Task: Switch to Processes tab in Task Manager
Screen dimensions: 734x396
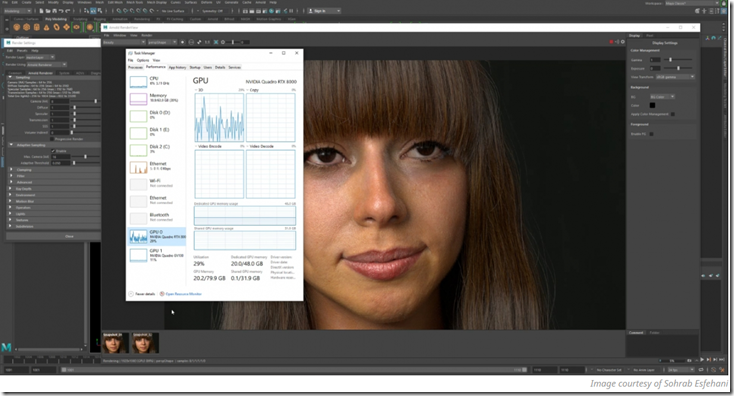Action: coord(135,67)
